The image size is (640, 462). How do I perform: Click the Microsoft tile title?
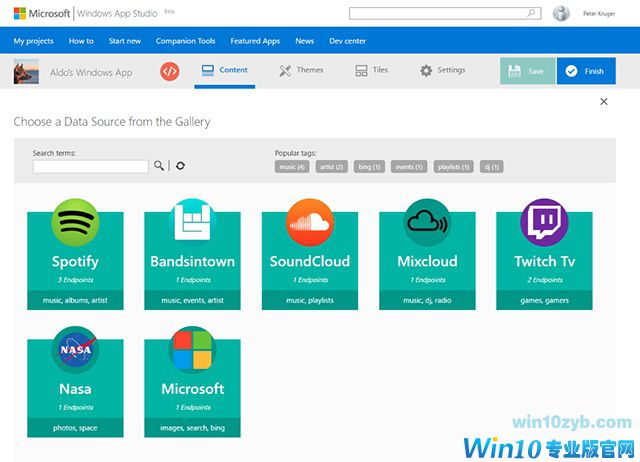(192, 389)
